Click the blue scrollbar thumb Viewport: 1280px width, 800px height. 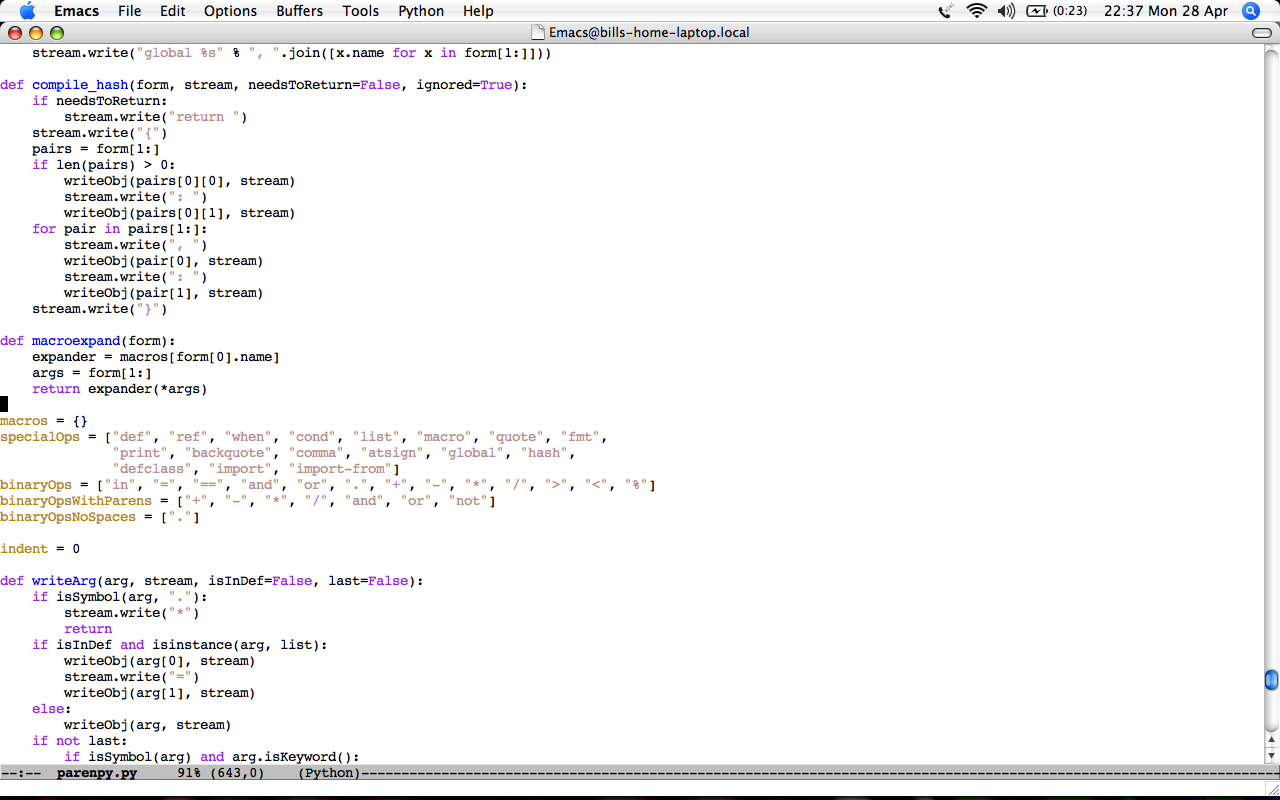point(1271,680)
